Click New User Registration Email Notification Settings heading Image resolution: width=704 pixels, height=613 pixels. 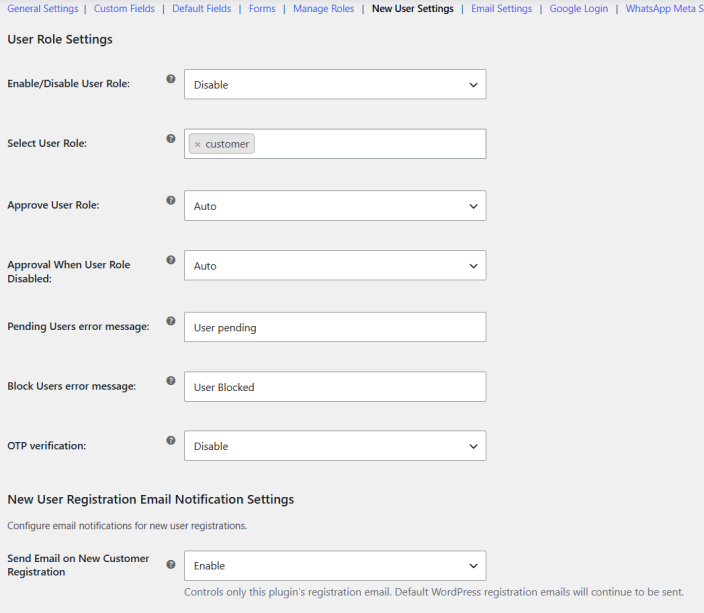151,499
